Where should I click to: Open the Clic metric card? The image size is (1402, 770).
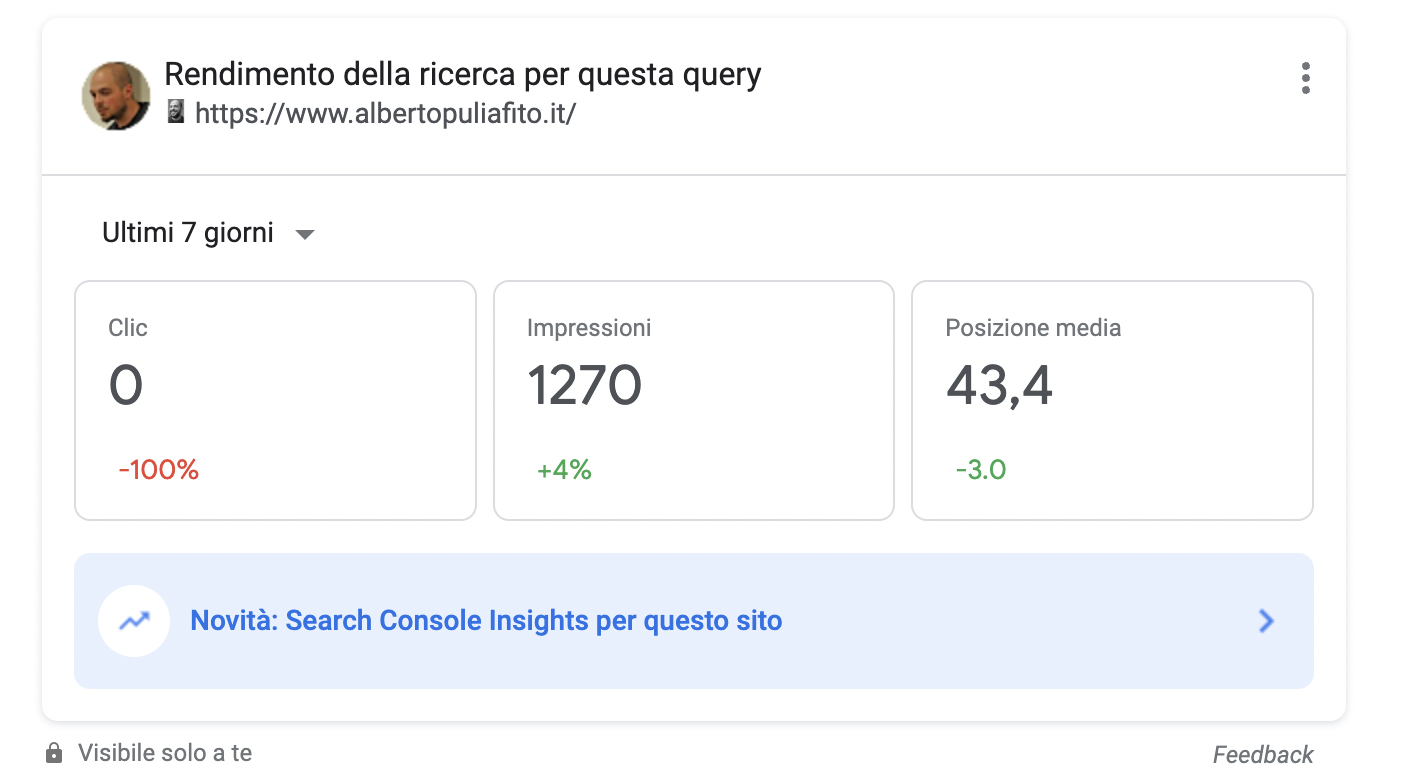(275, 400)
